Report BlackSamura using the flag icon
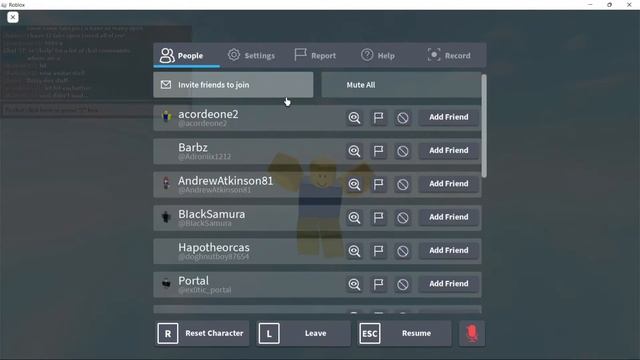Screen dimensions: 640x360 (x=378, y=218)
